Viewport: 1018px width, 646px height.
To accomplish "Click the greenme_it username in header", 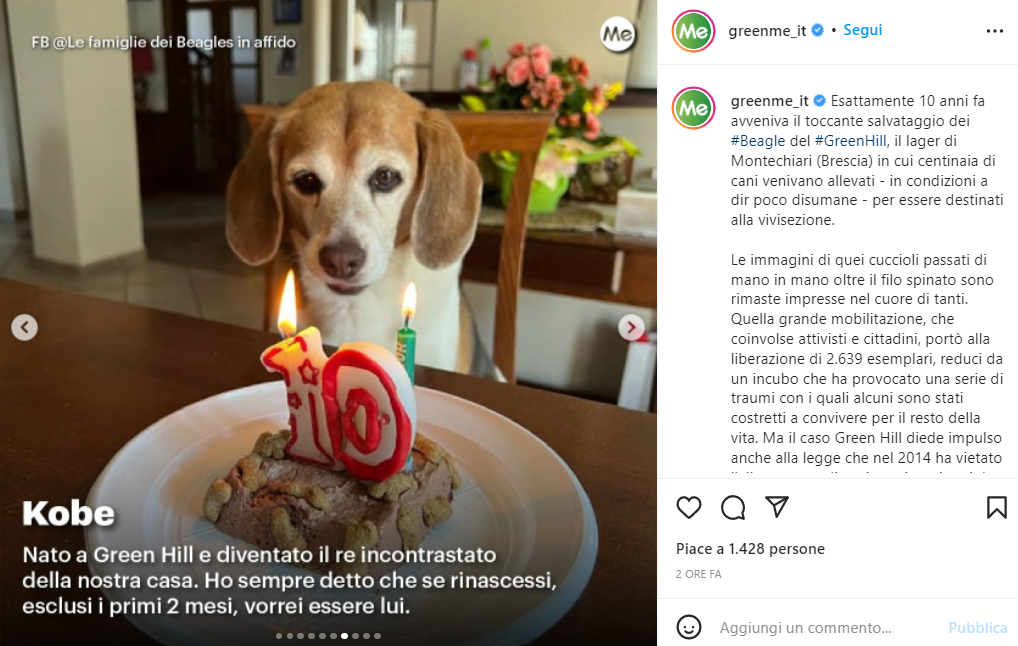I will coord(768,30).
